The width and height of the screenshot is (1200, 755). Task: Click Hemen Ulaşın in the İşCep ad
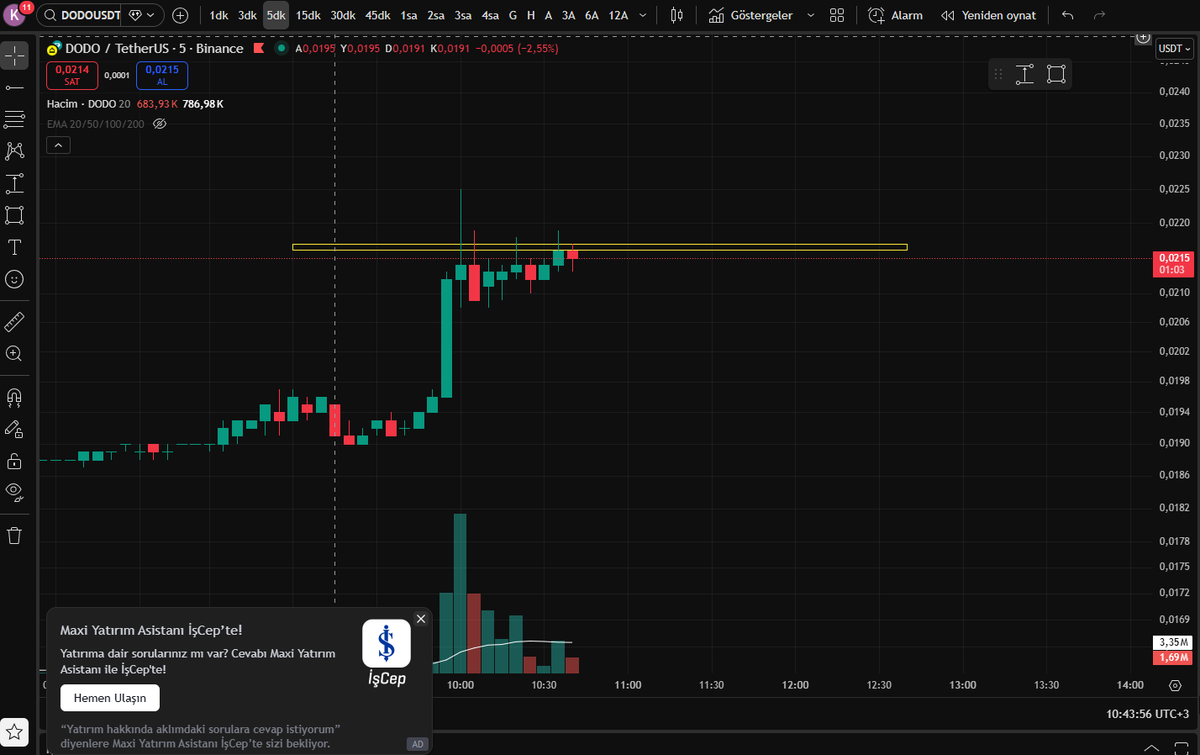click(x=109, y=698)
